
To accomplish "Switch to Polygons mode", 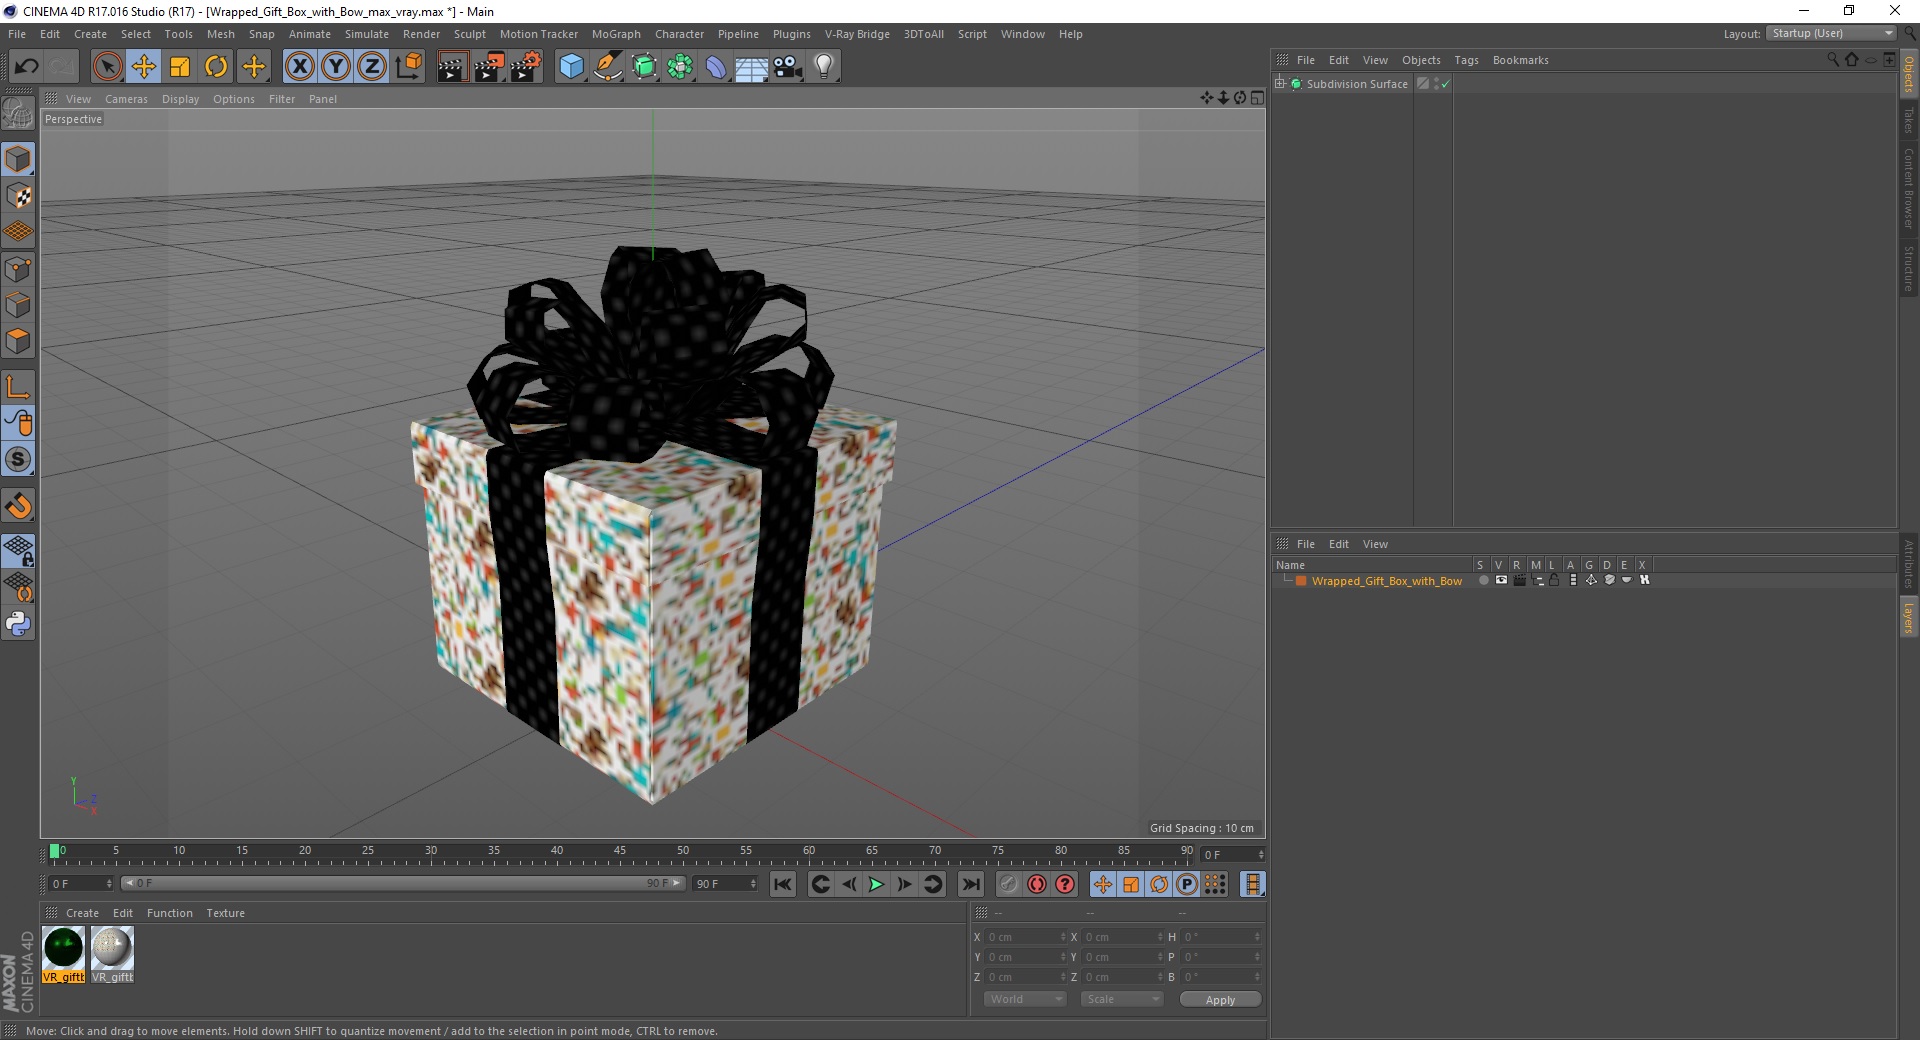I will pyautogui.click(x=18, y=341).
